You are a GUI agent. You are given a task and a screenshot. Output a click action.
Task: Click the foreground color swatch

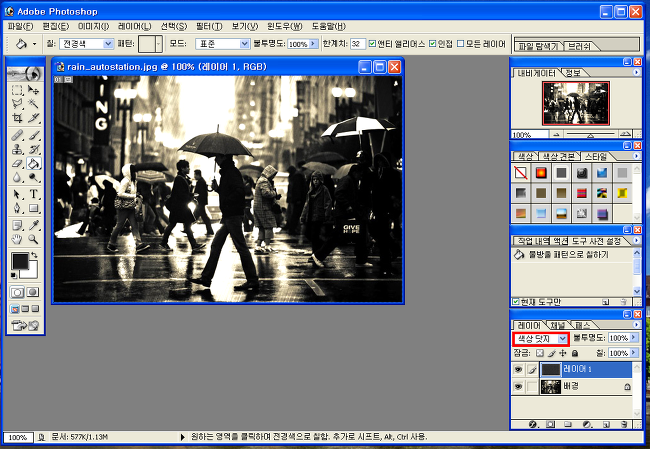[20, 261]
